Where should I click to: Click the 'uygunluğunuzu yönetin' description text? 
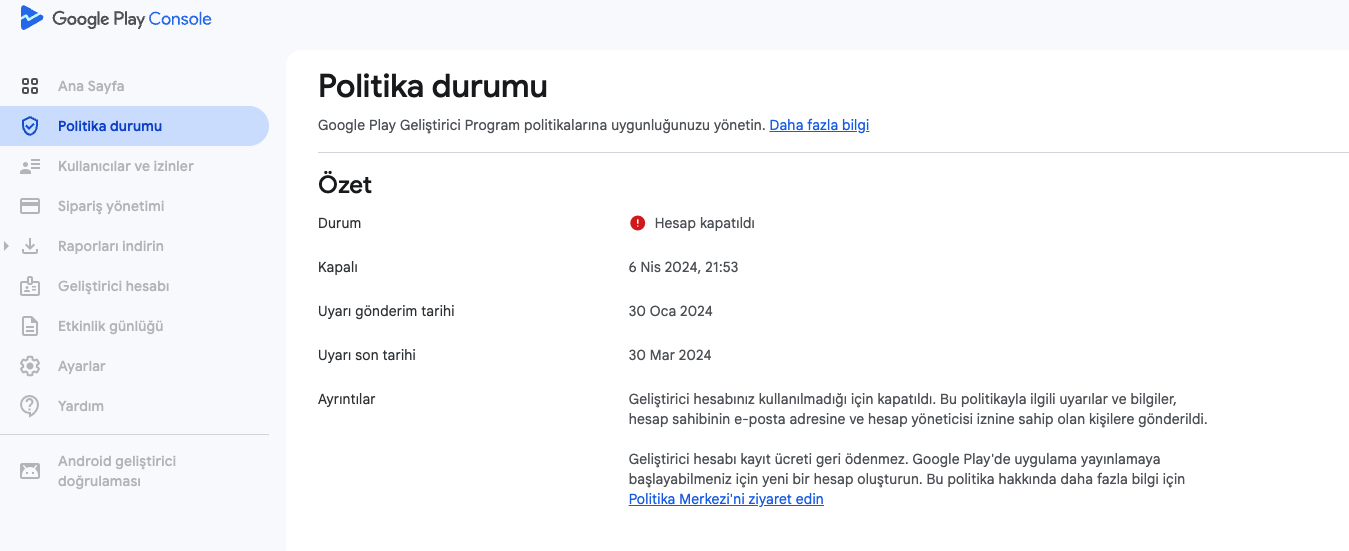(x=542, y=125)
